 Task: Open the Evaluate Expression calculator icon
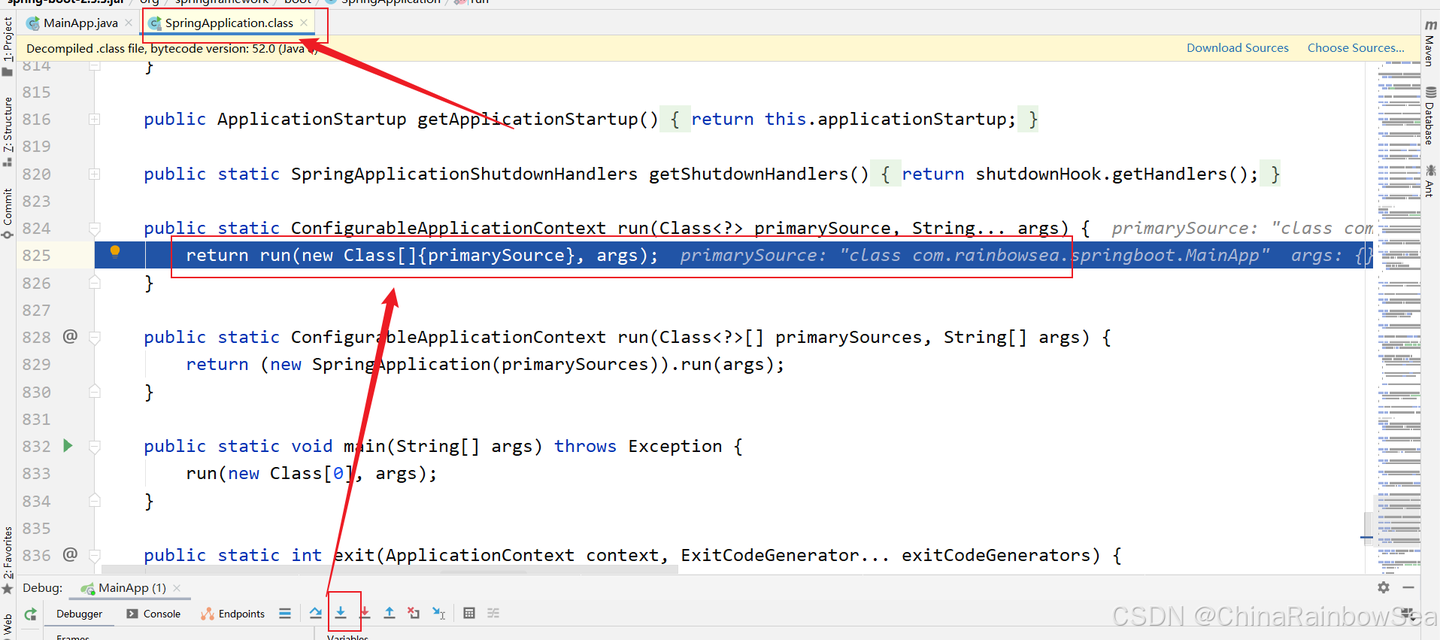coord(469,613)
